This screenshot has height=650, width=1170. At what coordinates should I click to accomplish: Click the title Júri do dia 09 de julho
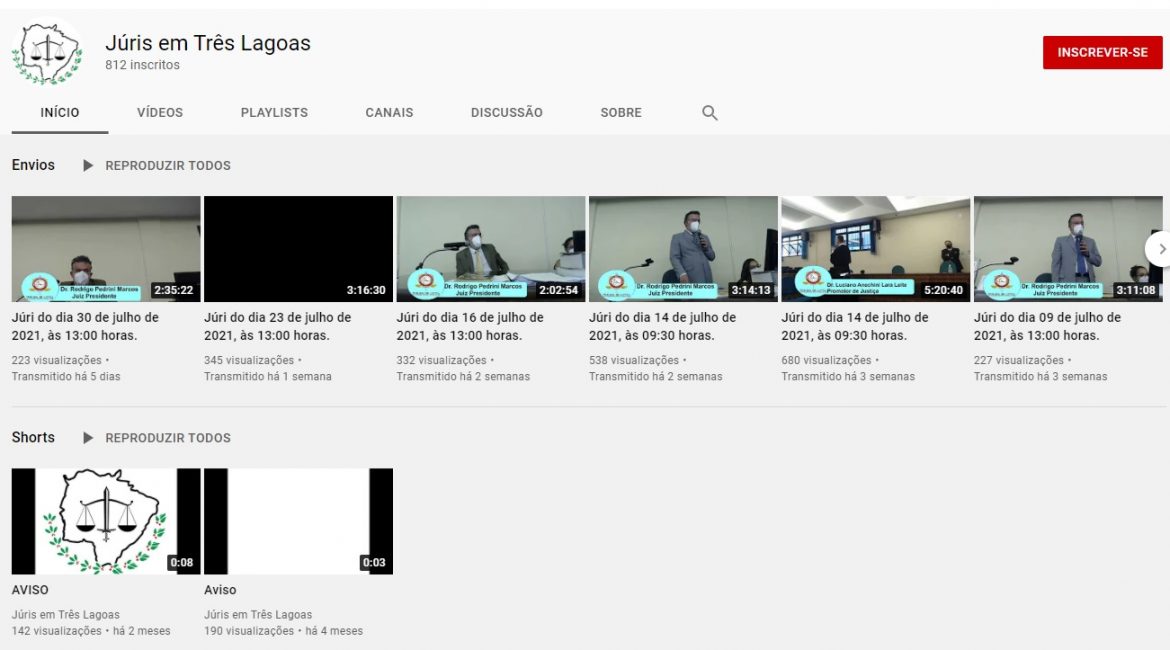[1047, 326]
